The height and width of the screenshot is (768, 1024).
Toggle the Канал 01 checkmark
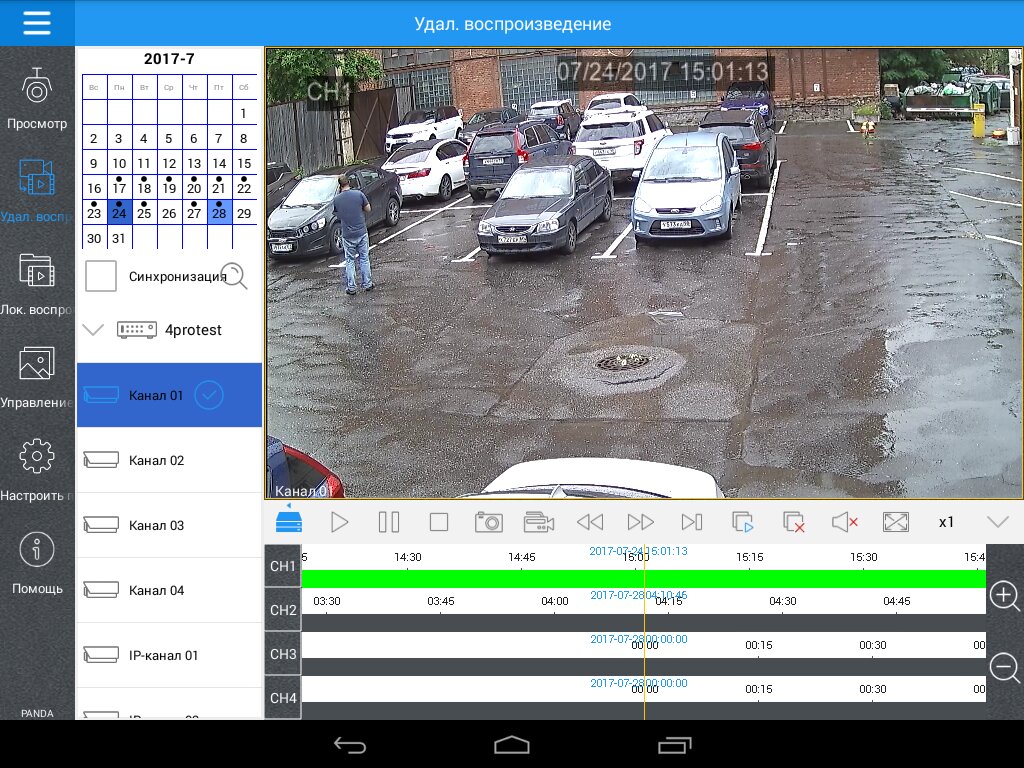pyautogui.click(x=209, y=394)
